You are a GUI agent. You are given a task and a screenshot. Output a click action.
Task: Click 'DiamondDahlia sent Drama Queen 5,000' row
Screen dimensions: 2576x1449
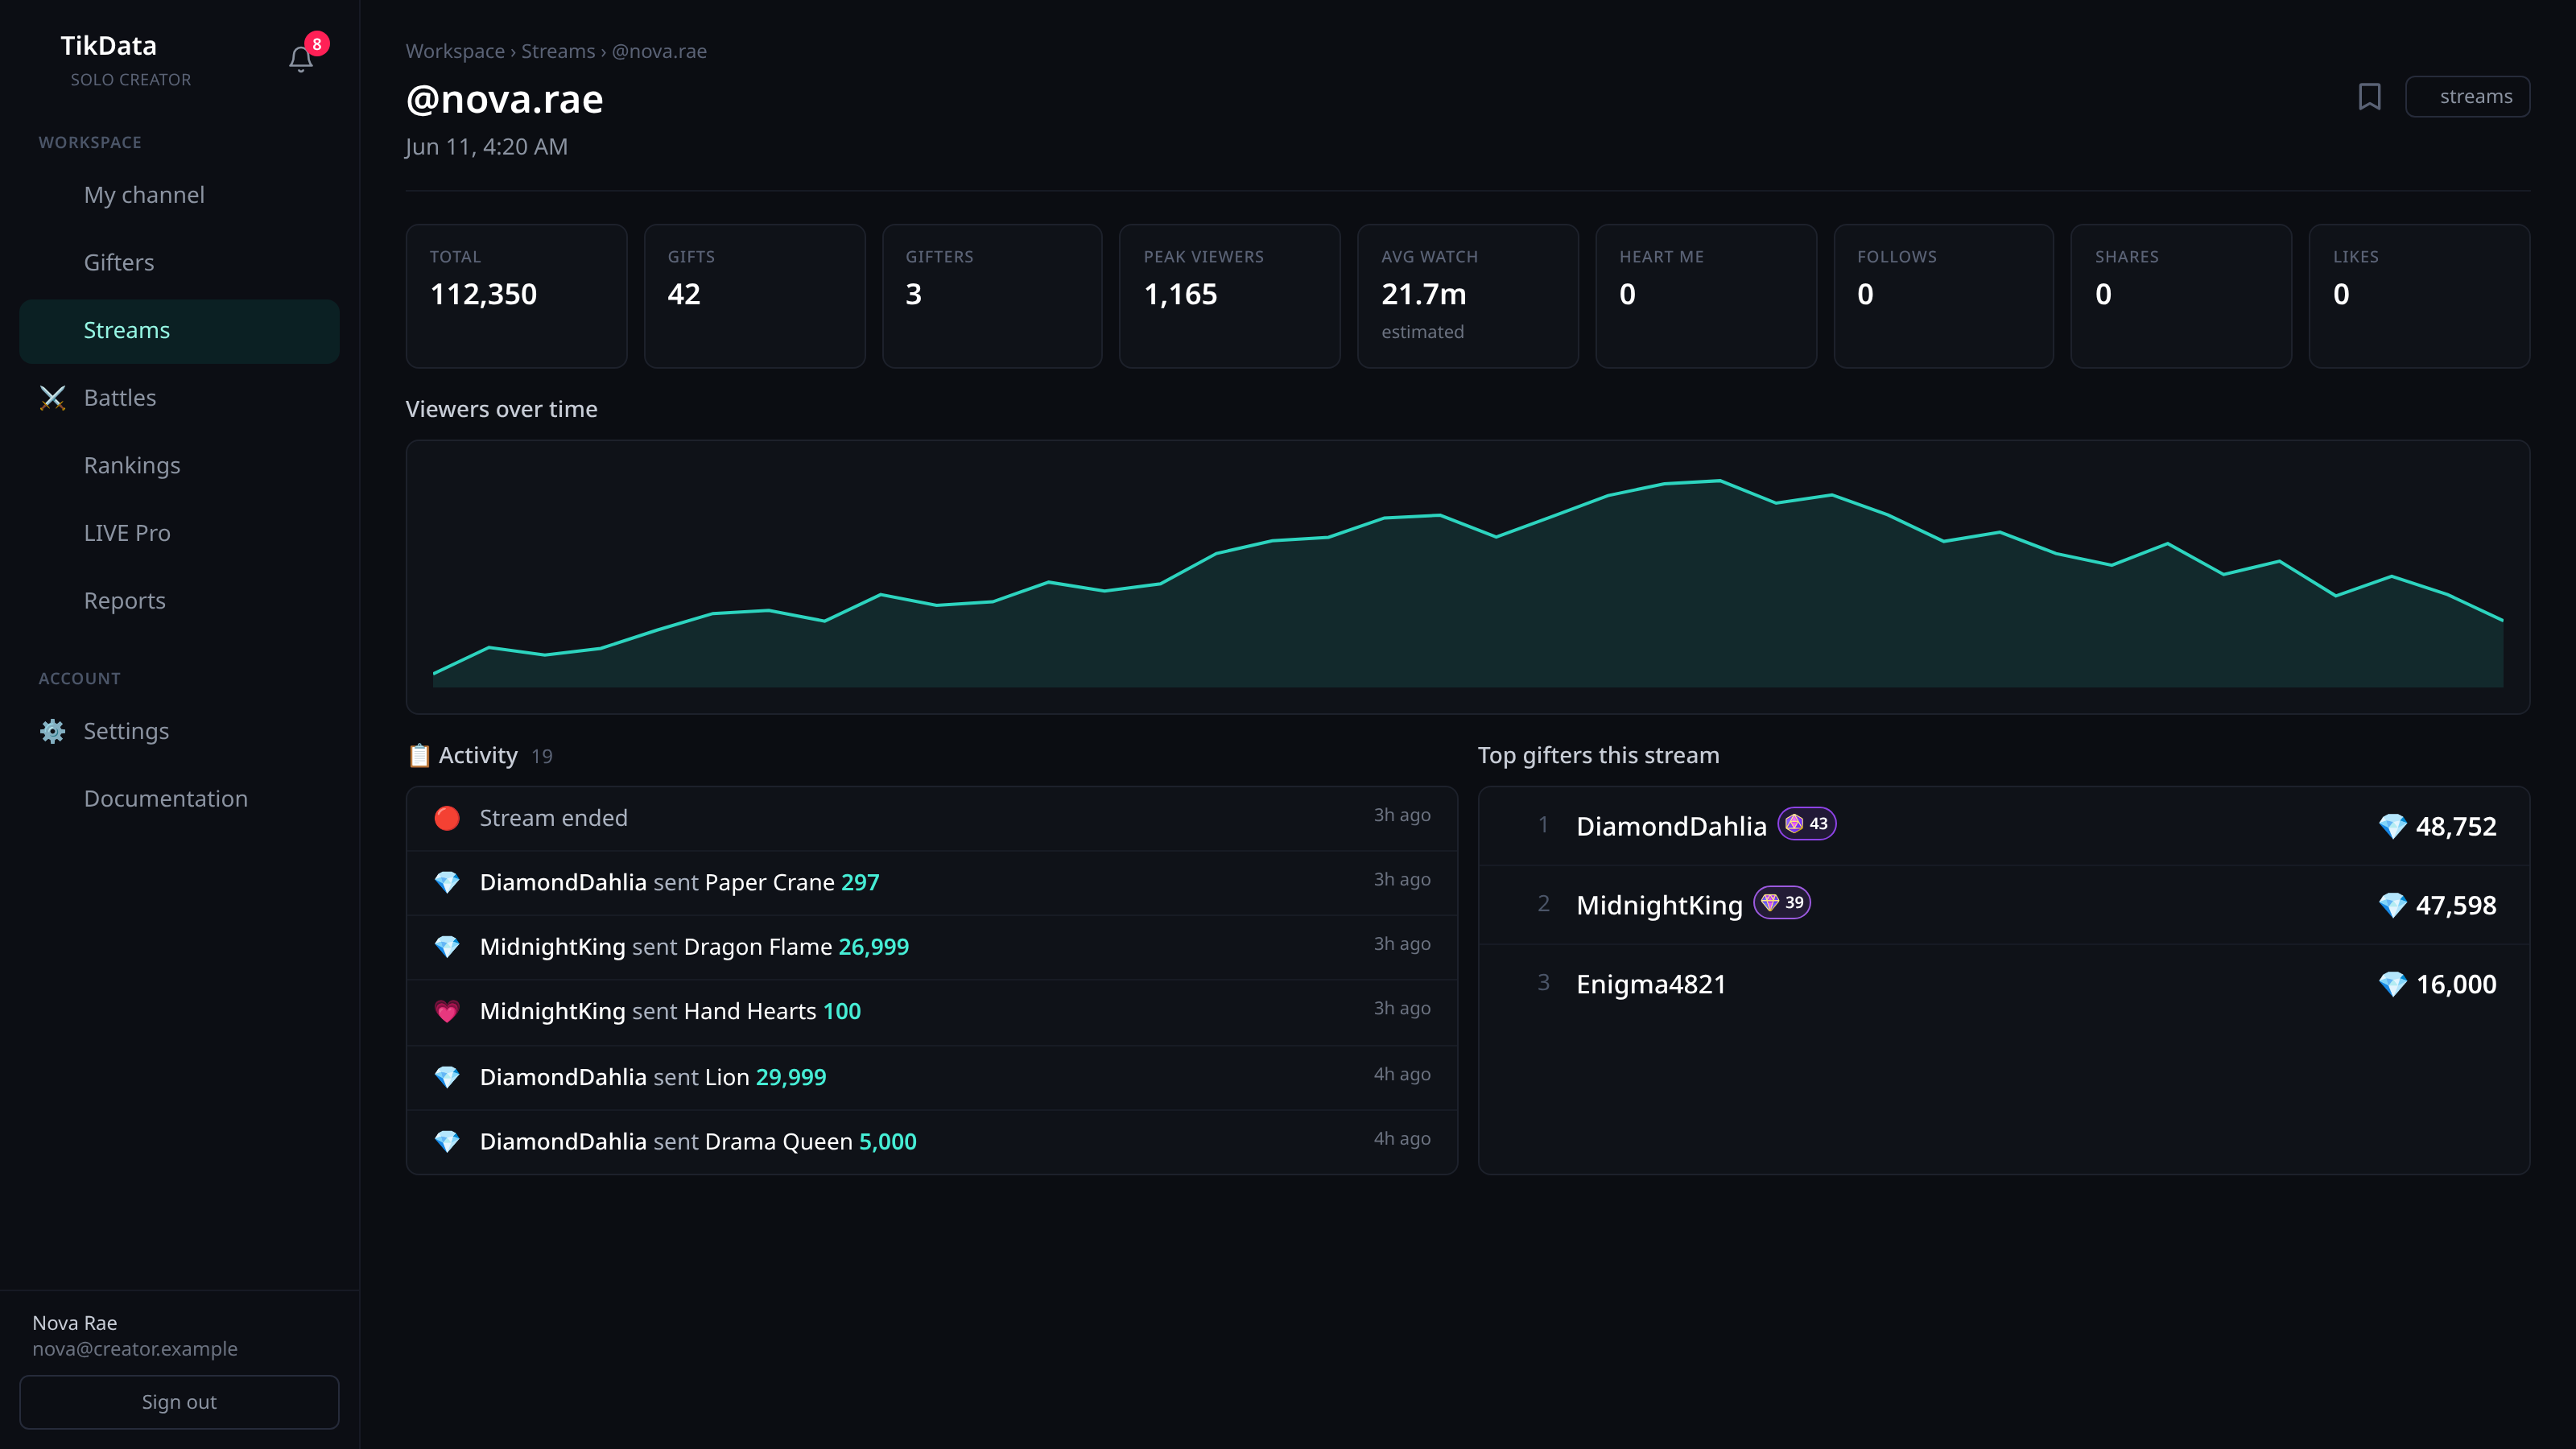(x=932, y=1141)
